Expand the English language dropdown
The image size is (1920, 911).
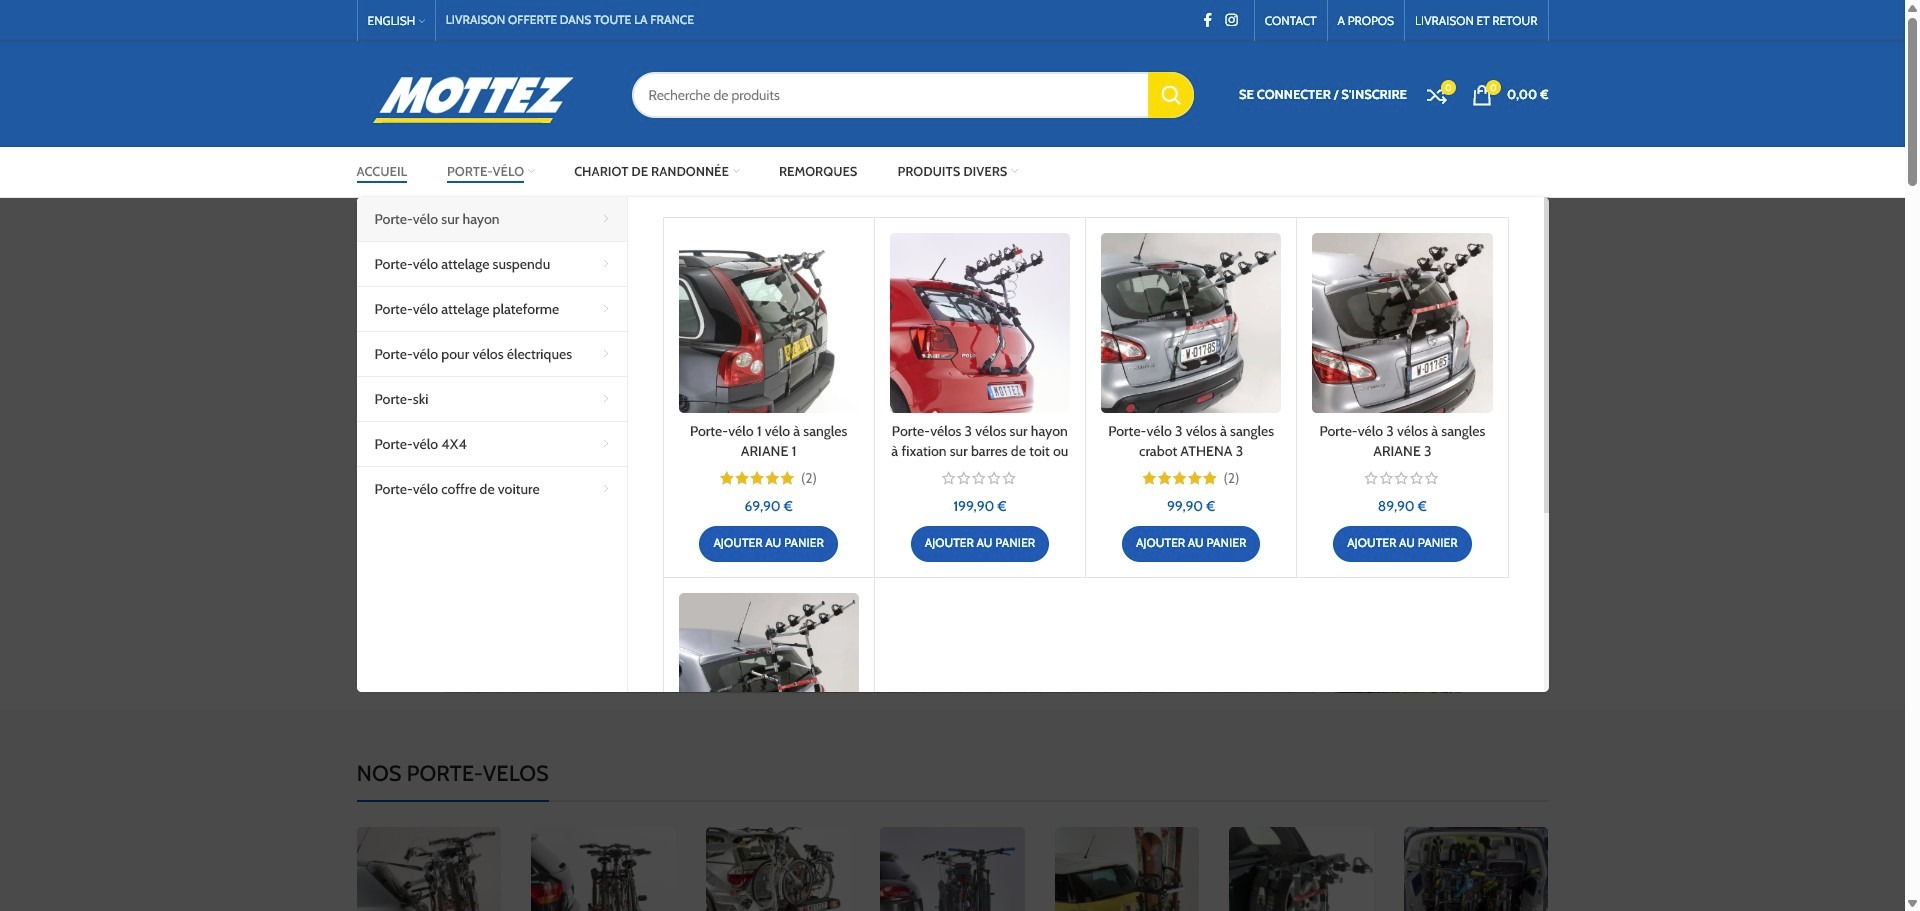point(395,21)
